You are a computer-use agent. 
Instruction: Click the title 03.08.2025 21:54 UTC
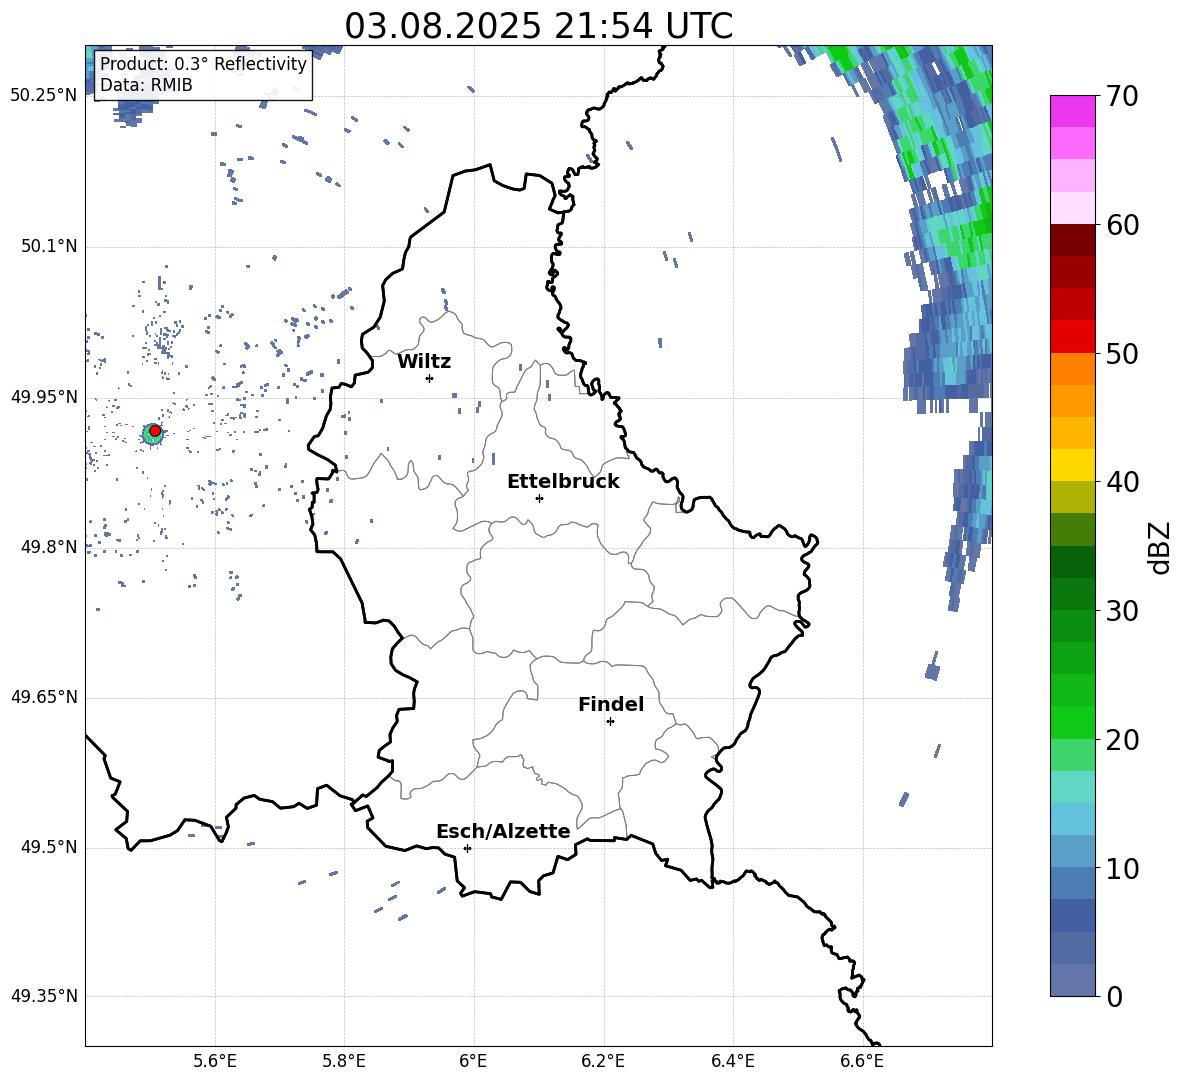[x=539, y=26]
